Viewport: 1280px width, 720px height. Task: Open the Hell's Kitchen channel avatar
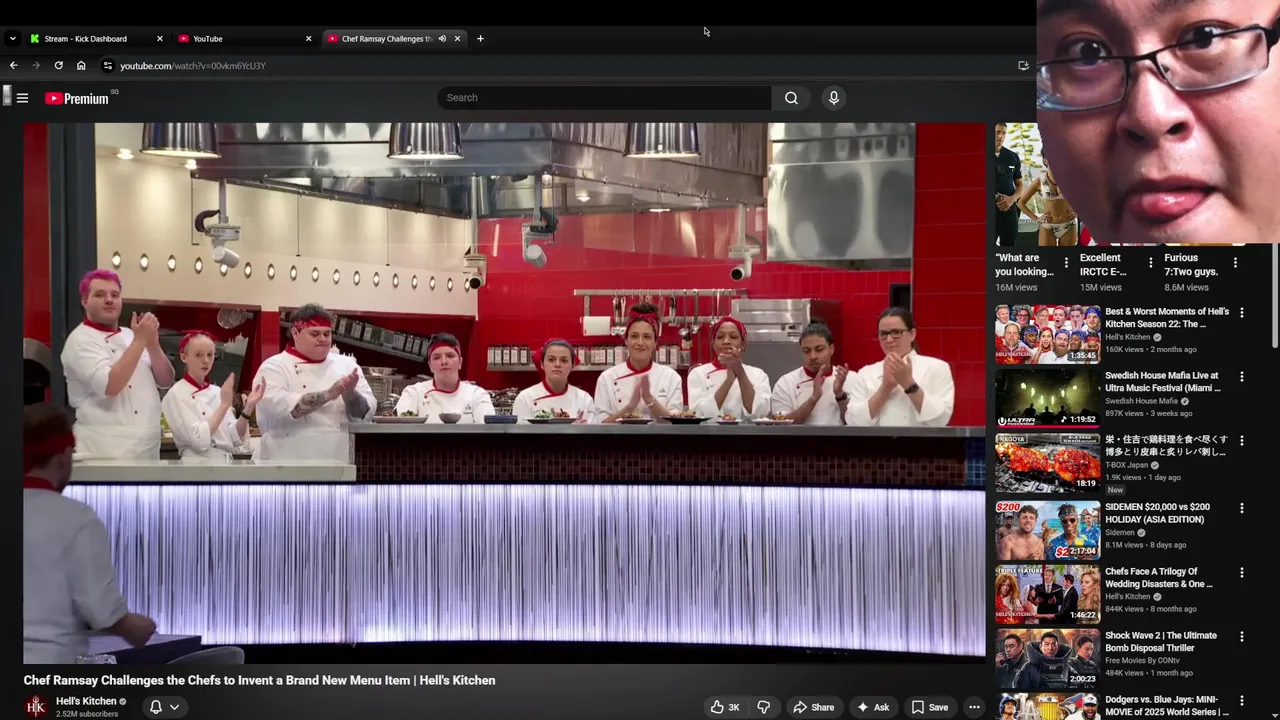pyautogui.click(x=36, y=706)
